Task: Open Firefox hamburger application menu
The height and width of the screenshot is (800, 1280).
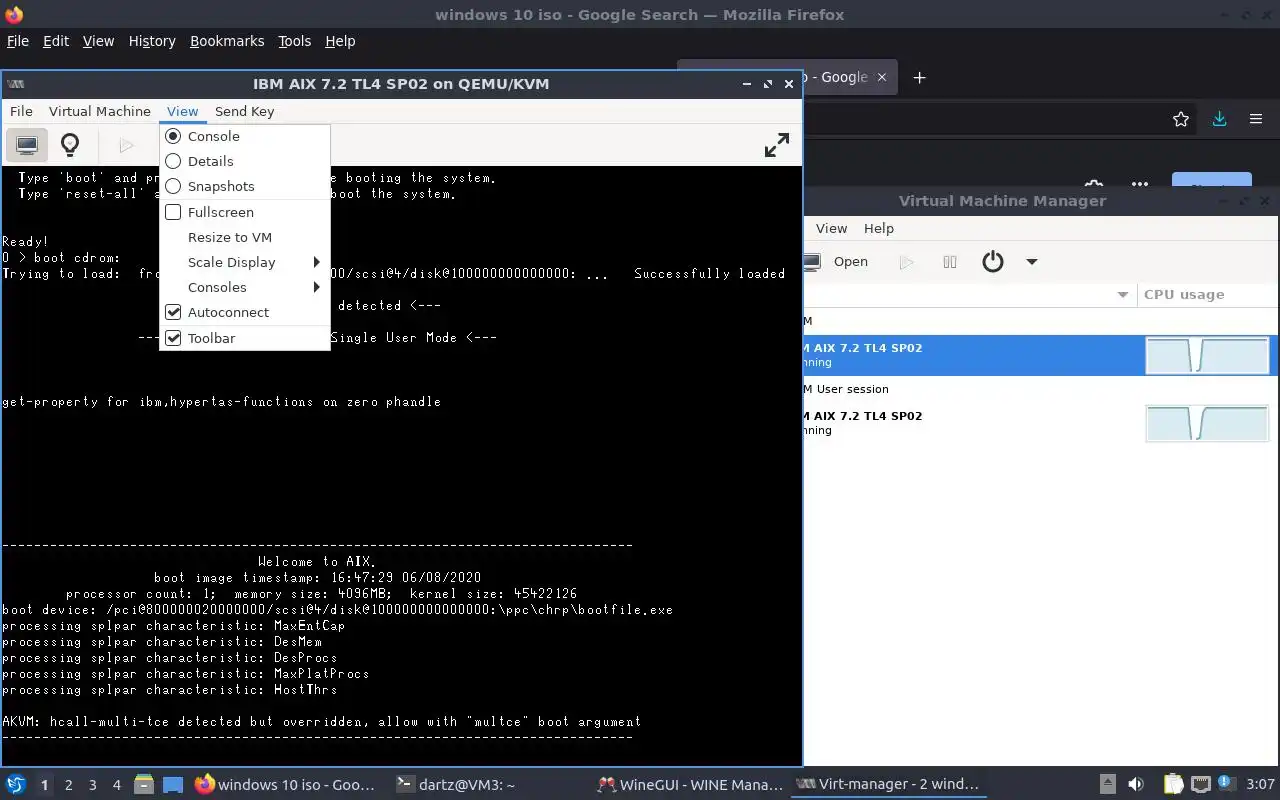Action: (x=1256, y=119)
